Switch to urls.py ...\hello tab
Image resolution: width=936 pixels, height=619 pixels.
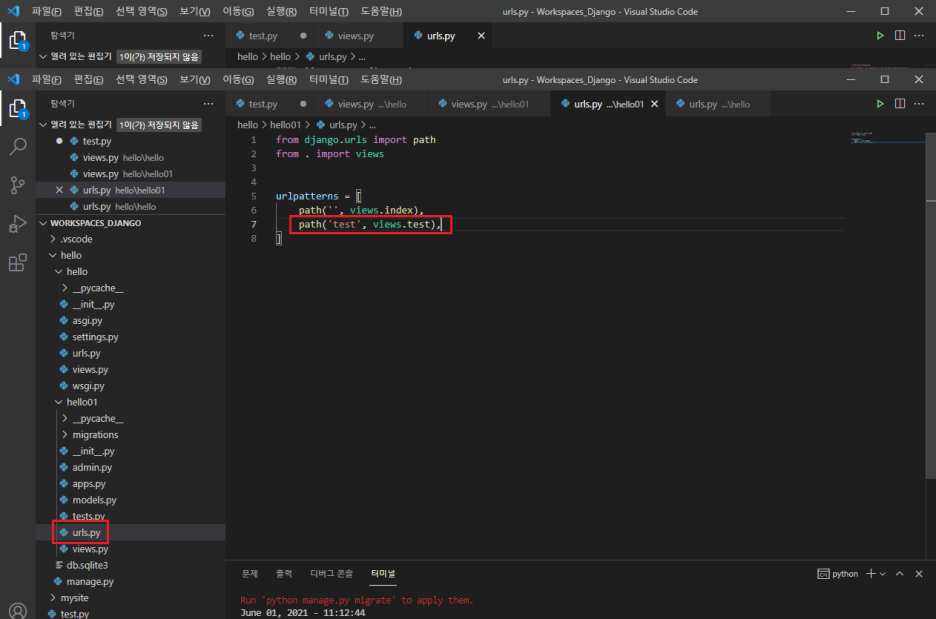(x=719, y=104)
